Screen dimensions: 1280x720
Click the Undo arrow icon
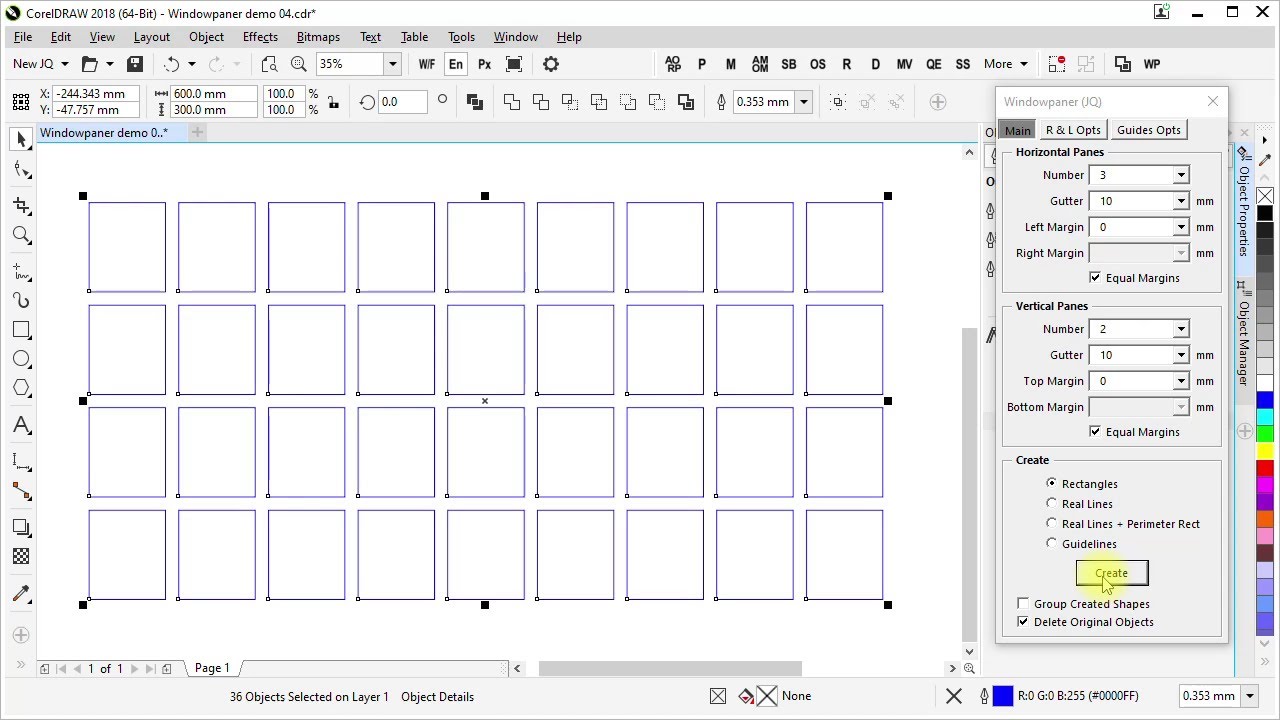pos(171,64)
